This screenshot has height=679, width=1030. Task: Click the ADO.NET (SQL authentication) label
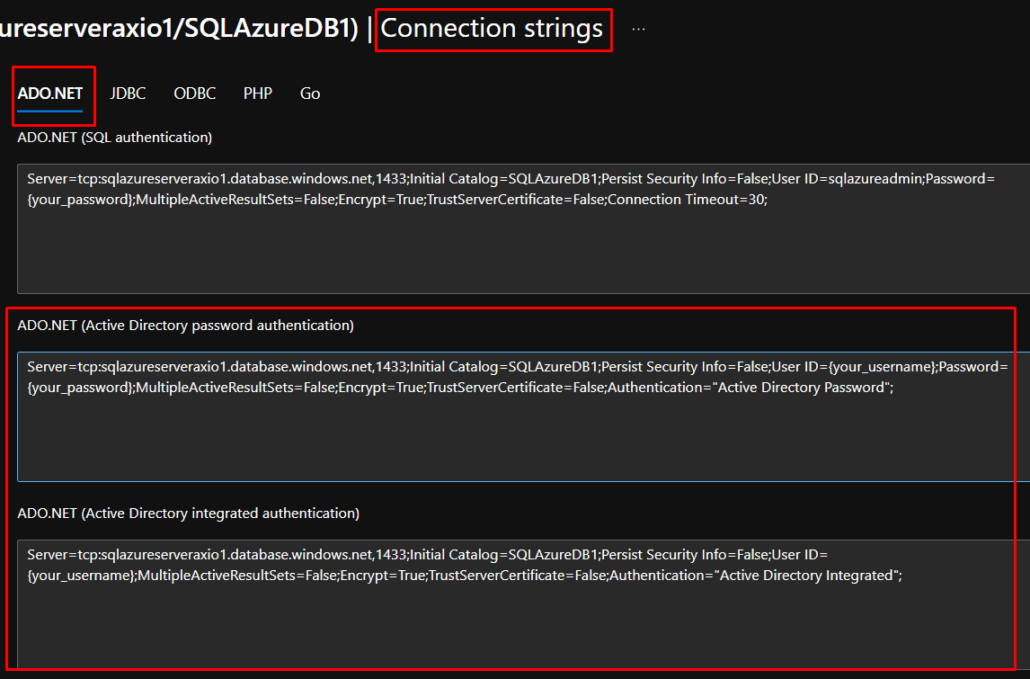pyautogui.click(x=115, y=137)
